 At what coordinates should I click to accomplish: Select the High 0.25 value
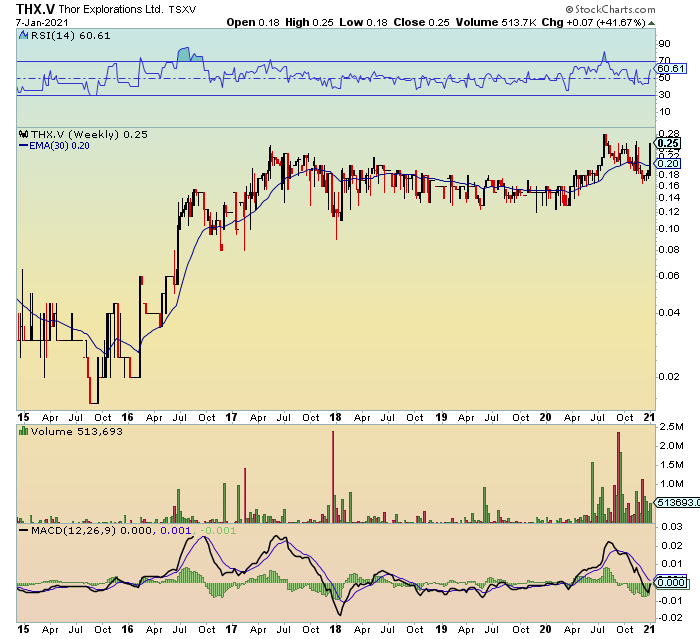point(309,22)
